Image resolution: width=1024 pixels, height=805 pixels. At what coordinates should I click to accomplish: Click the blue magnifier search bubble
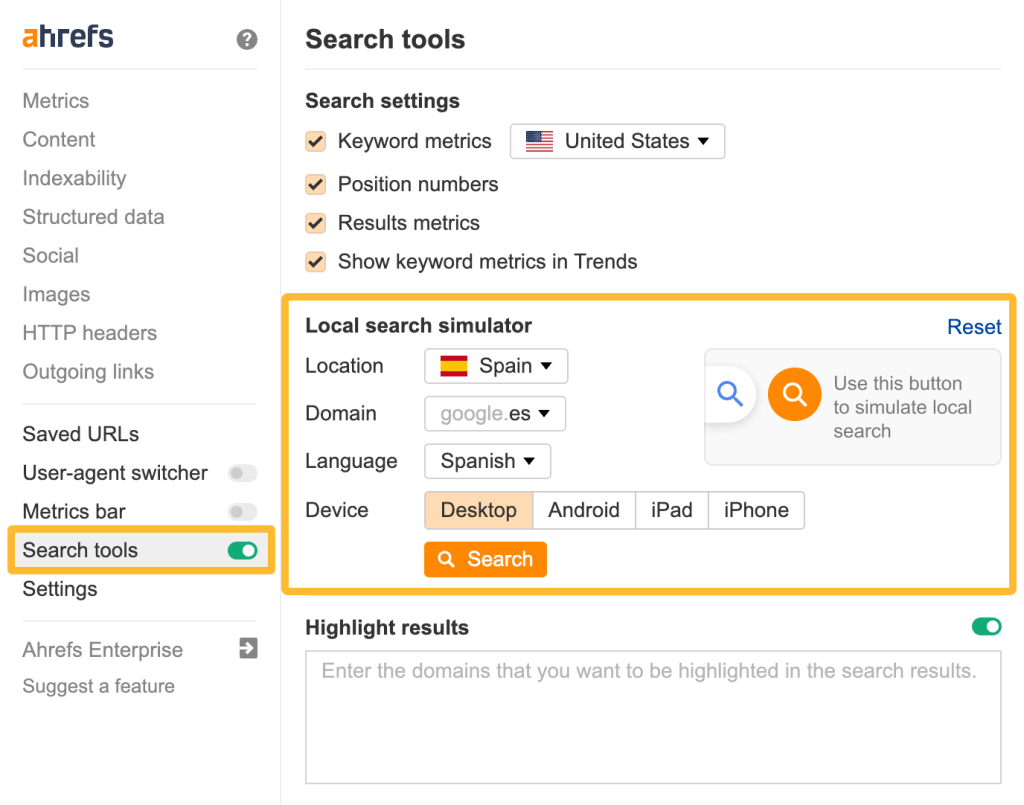point(730,394)
